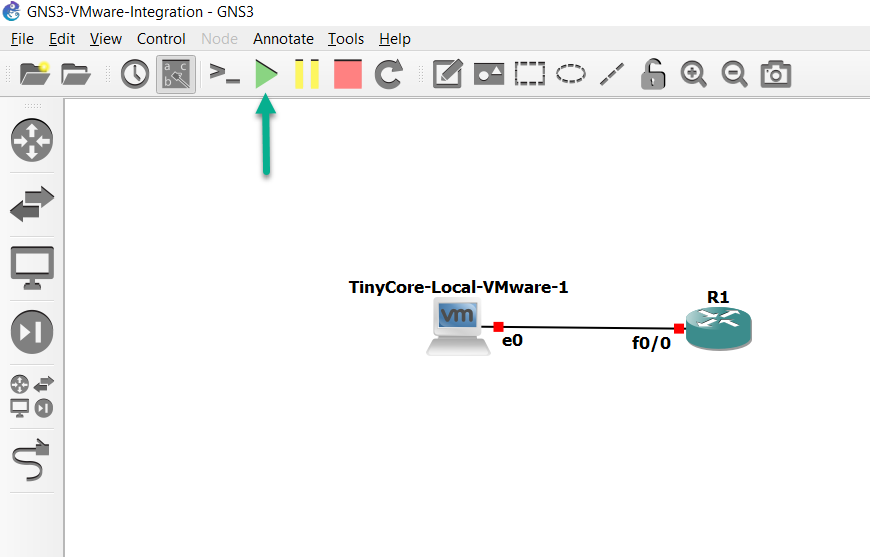This screenshot has height=557, width=870.
Task: Click the Zoom in magnifier icon
Action: pos(694,74)
